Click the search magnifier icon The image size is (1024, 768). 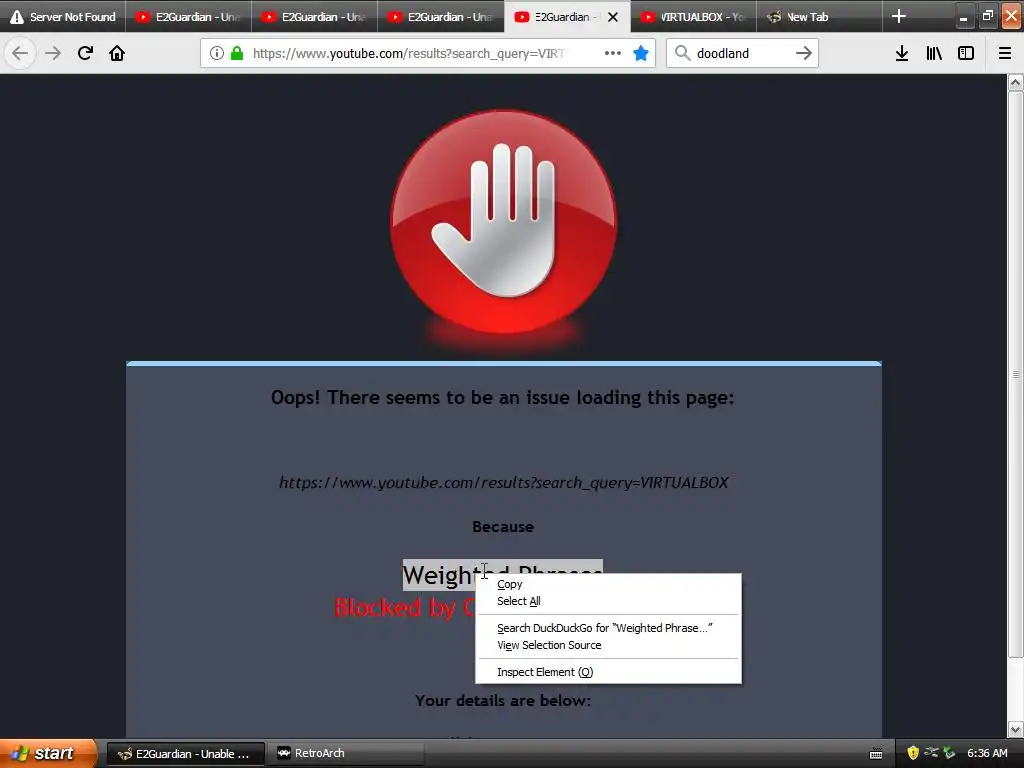click(682, 53)
